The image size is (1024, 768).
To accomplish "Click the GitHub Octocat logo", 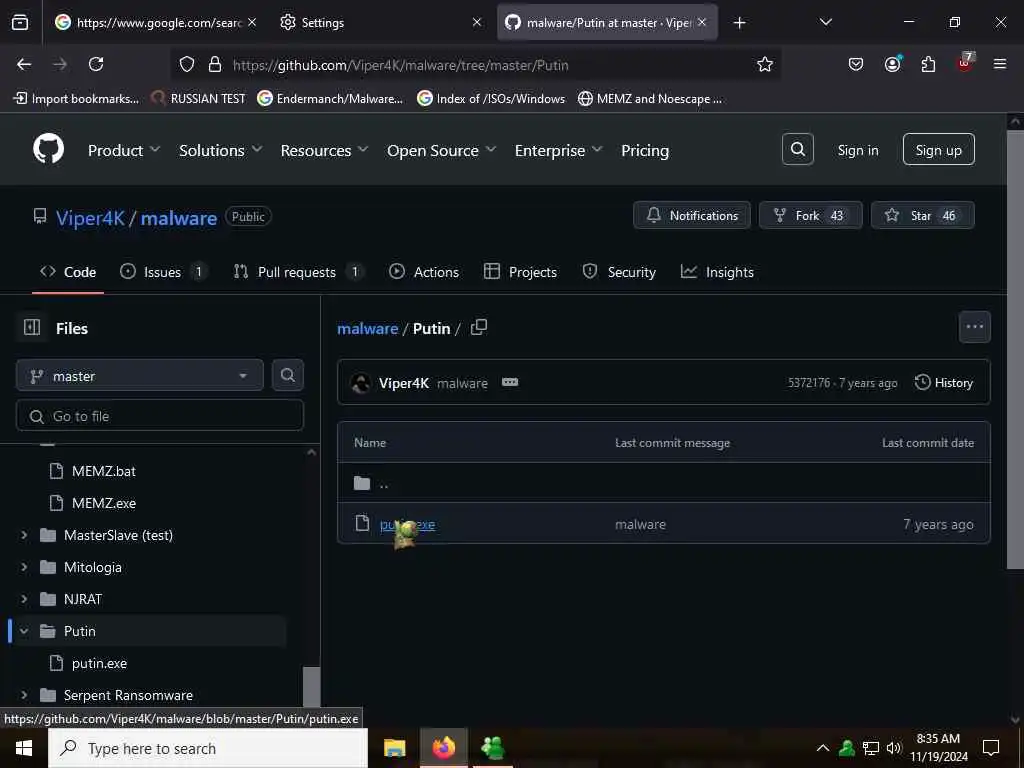I will (48, 150).
